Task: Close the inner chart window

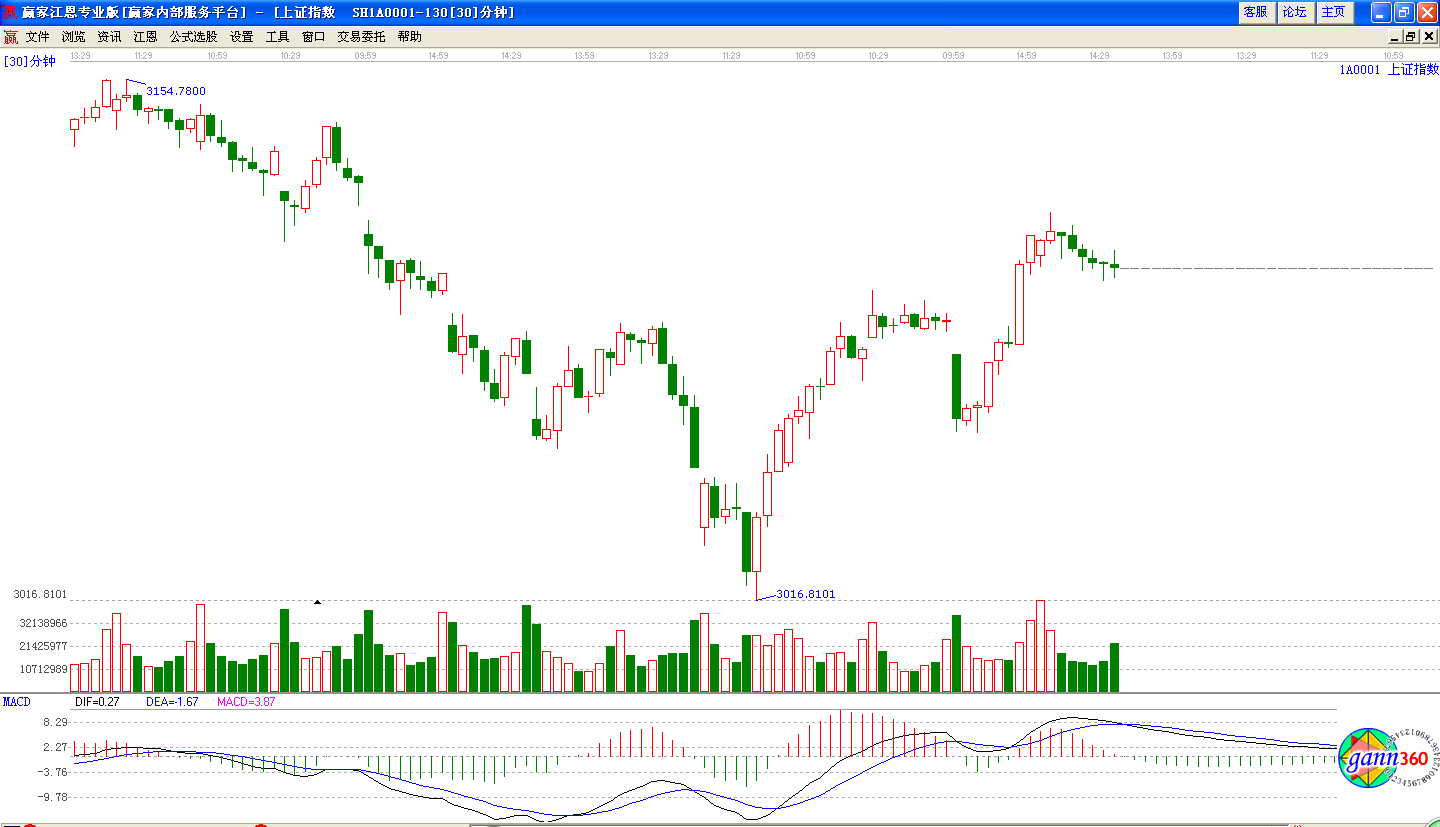Action: [1427, 37]
